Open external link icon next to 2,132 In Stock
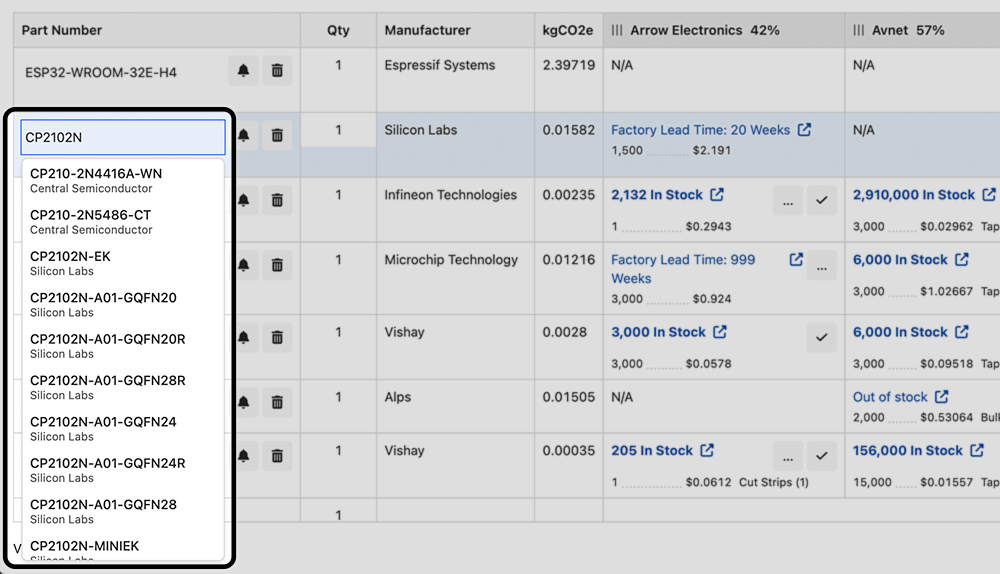The image size is (1000, 574). (717, 195)
